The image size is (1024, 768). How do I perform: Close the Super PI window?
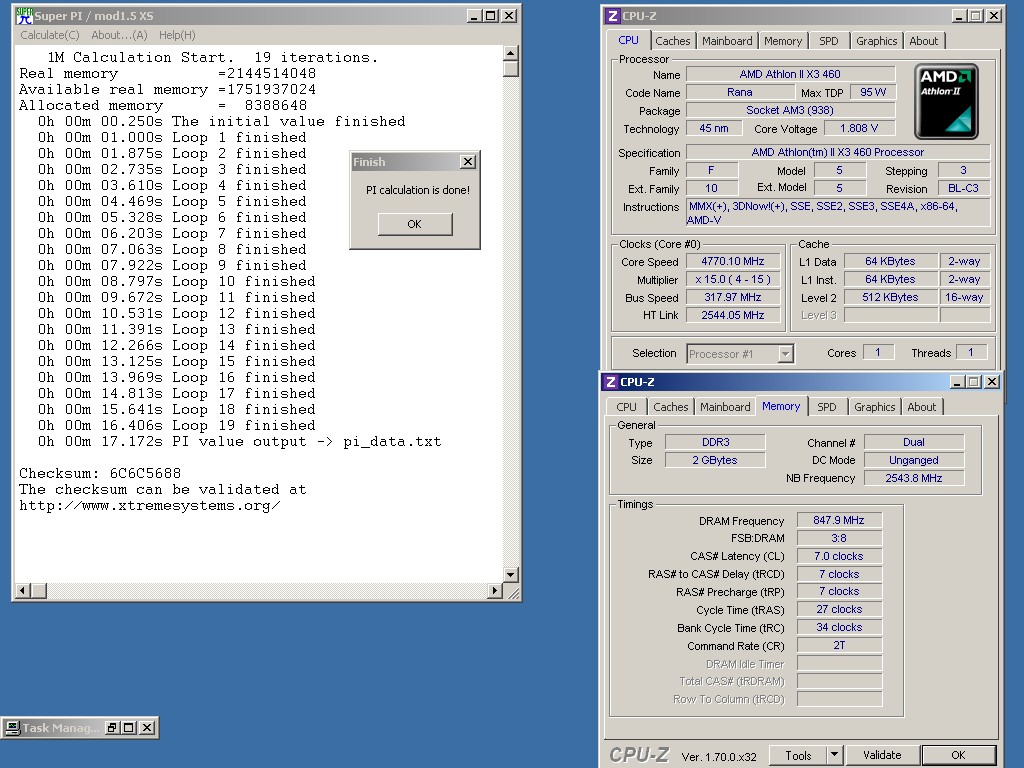(509, 16)
